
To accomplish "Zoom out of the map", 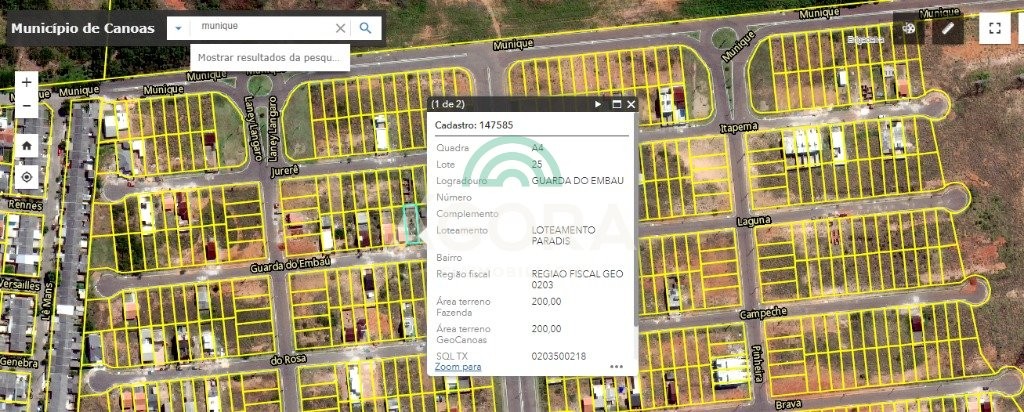I will (x=26, y=106).
